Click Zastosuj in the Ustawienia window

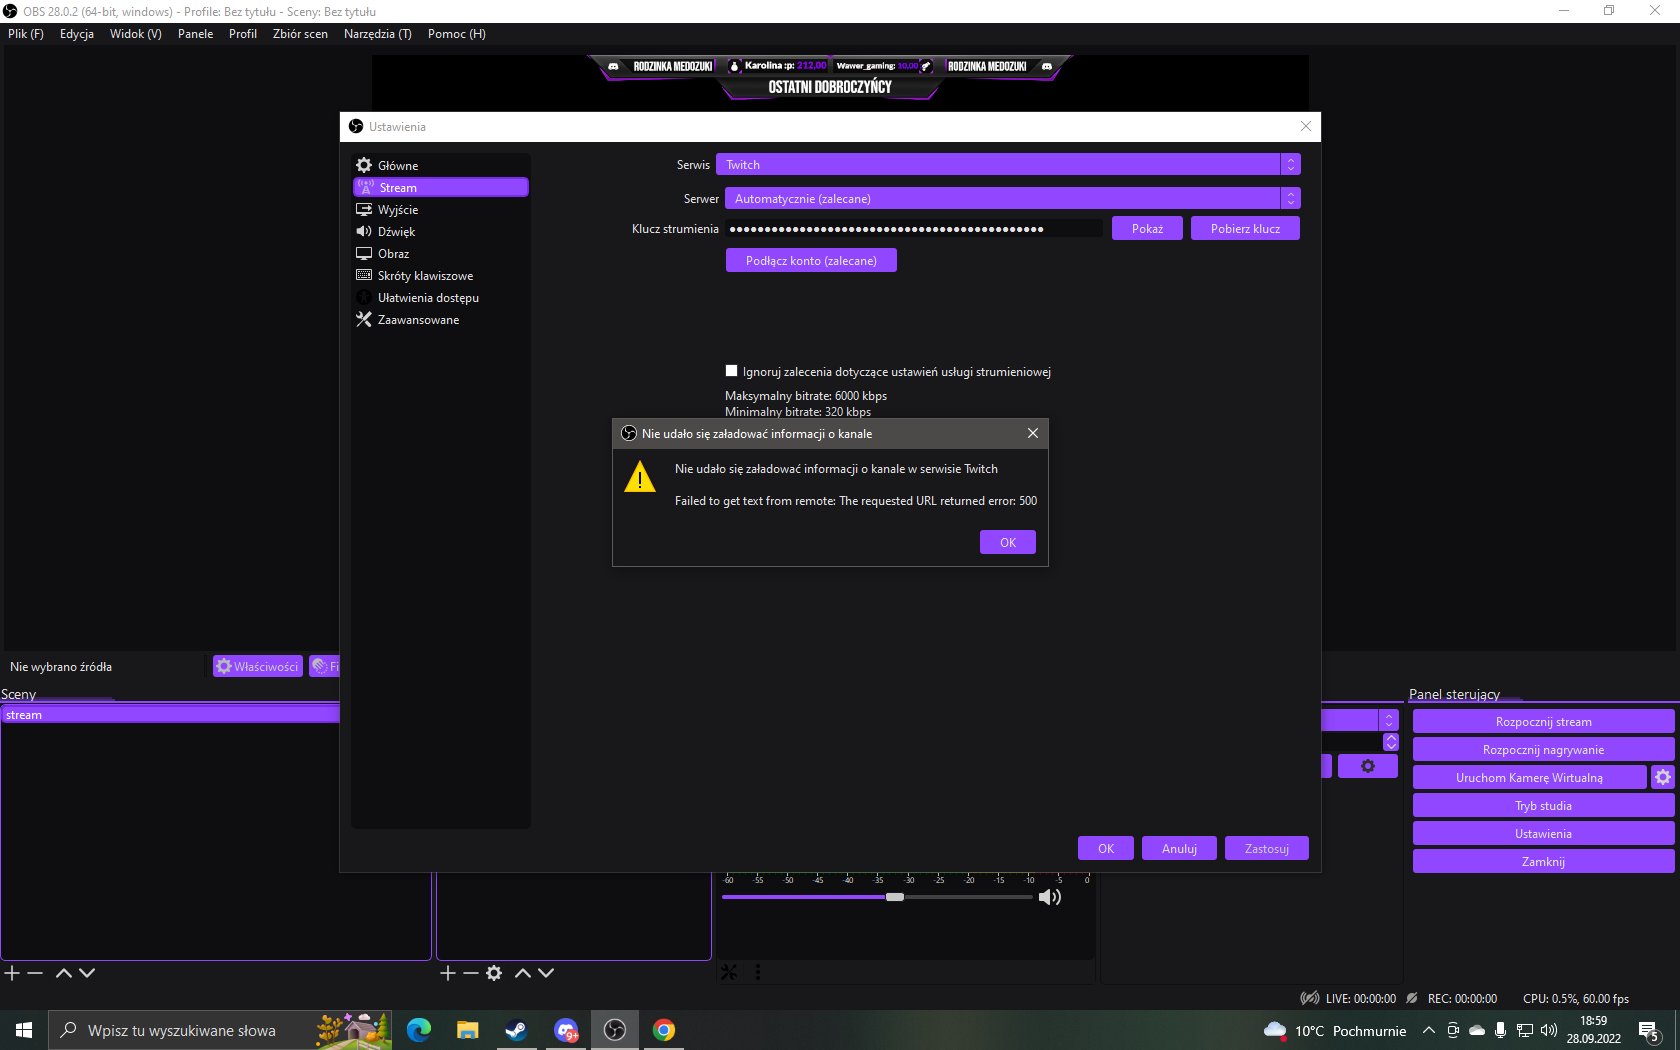1266,848
